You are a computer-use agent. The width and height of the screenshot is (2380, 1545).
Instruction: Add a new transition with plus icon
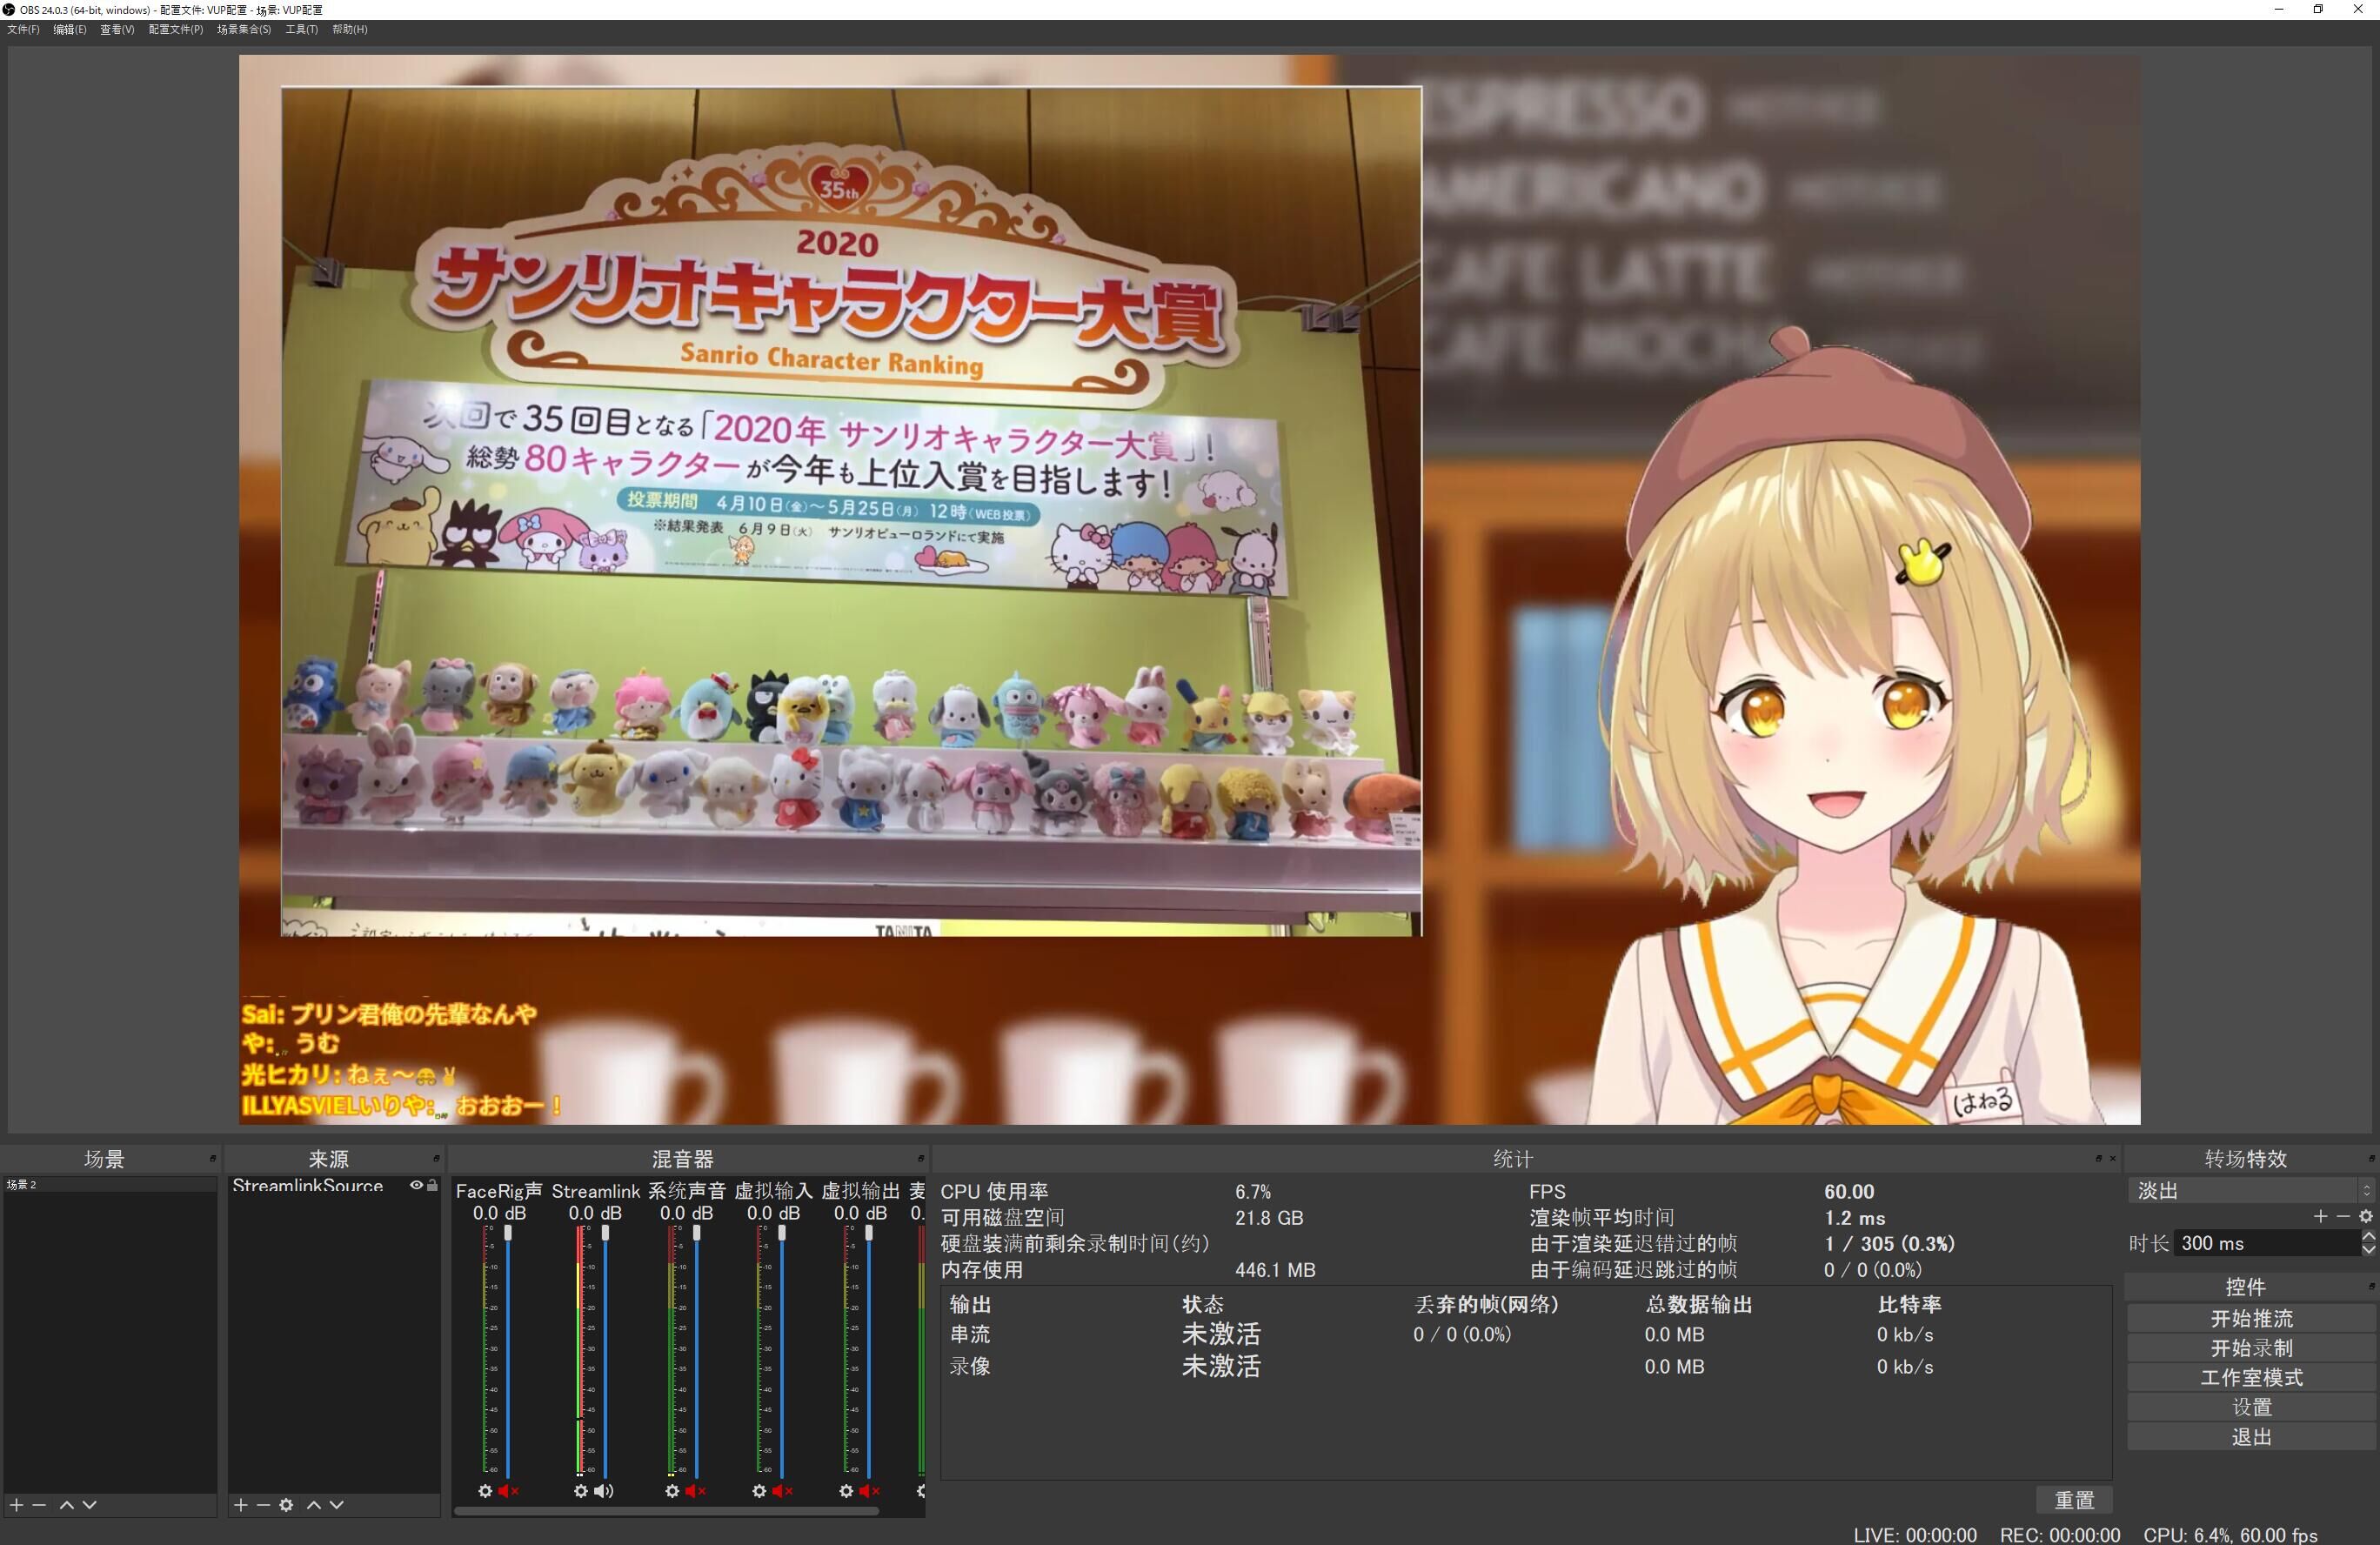(x=2320, y=1216)
